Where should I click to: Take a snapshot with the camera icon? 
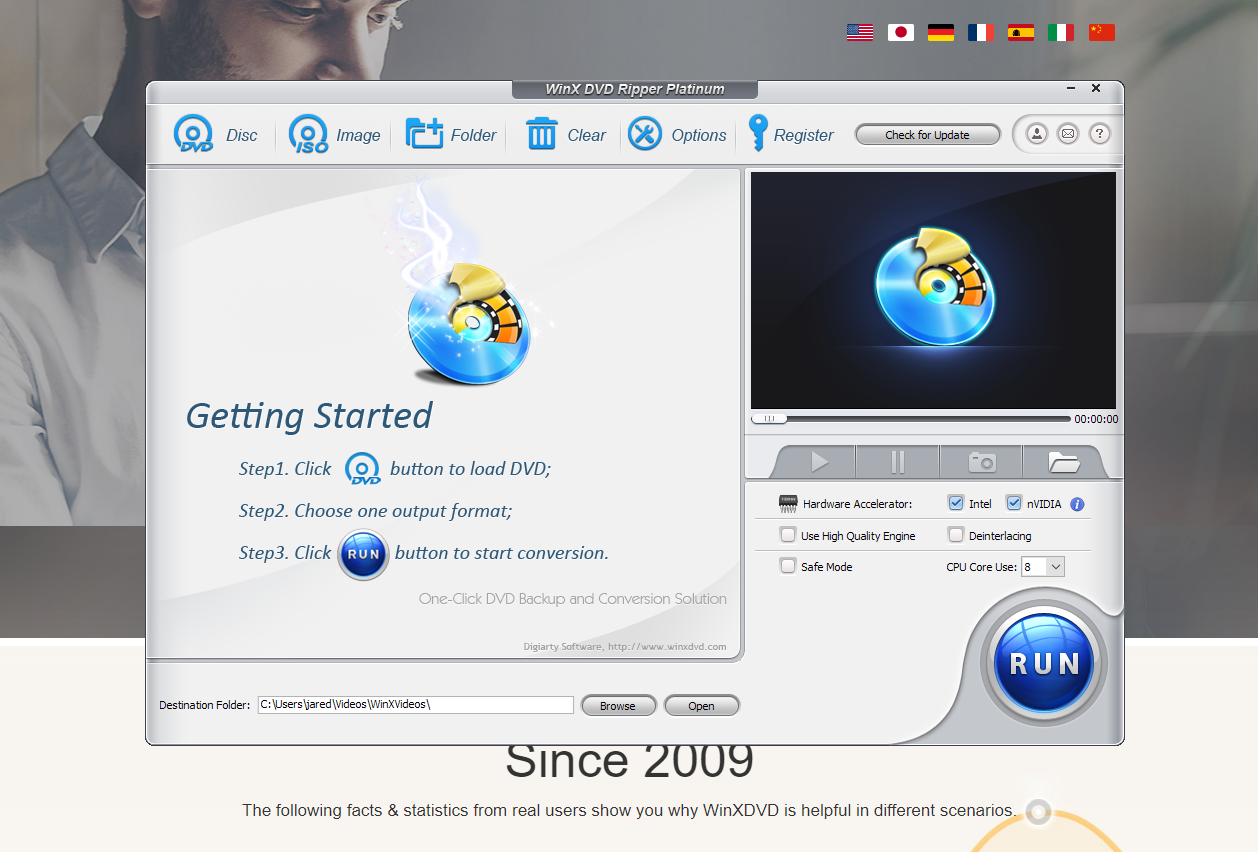981,461
